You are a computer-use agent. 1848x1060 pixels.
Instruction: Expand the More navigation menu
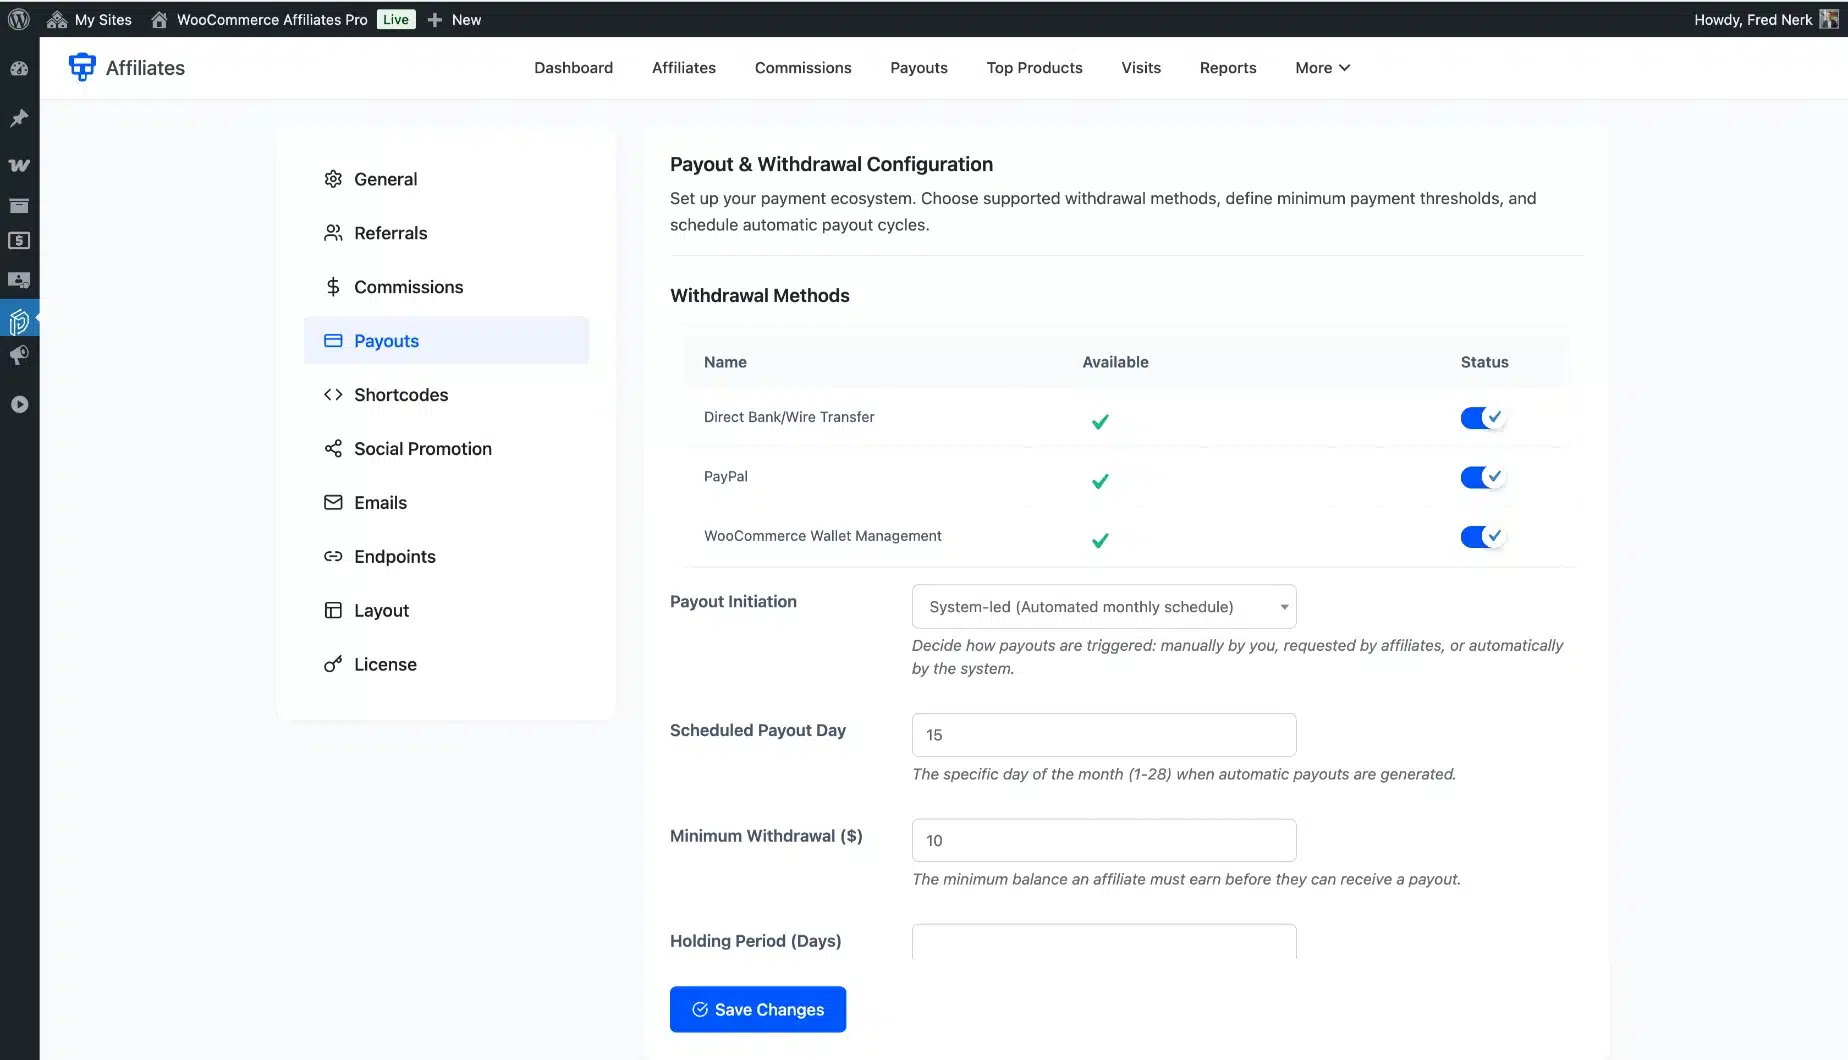(1322, 68)
